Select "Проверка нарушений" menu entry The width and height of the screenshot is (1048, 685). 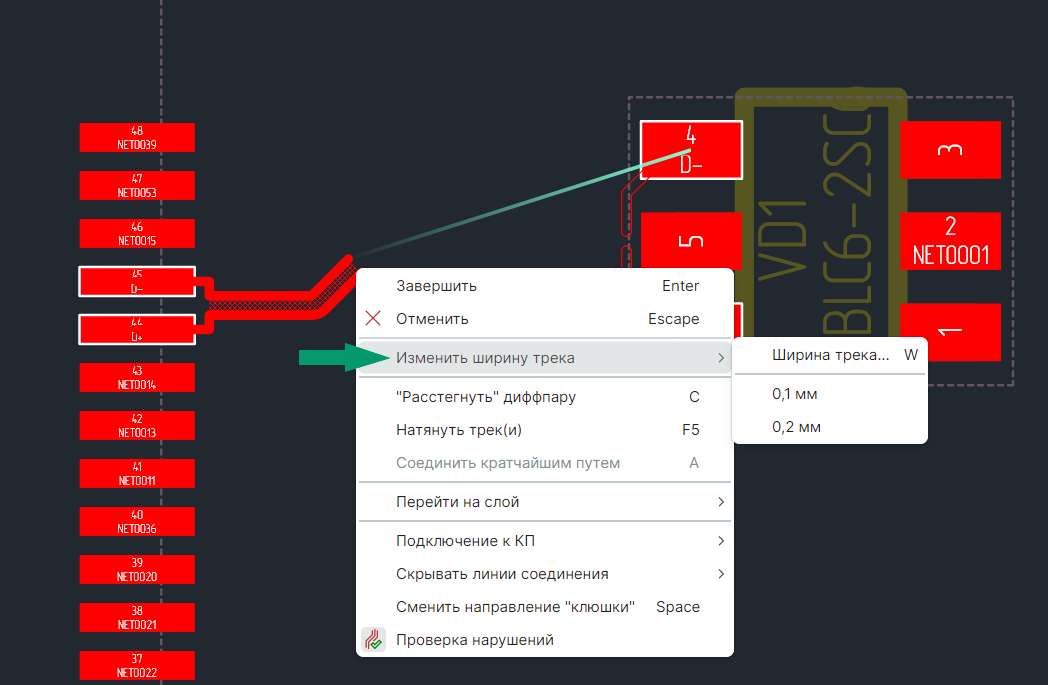474,640
